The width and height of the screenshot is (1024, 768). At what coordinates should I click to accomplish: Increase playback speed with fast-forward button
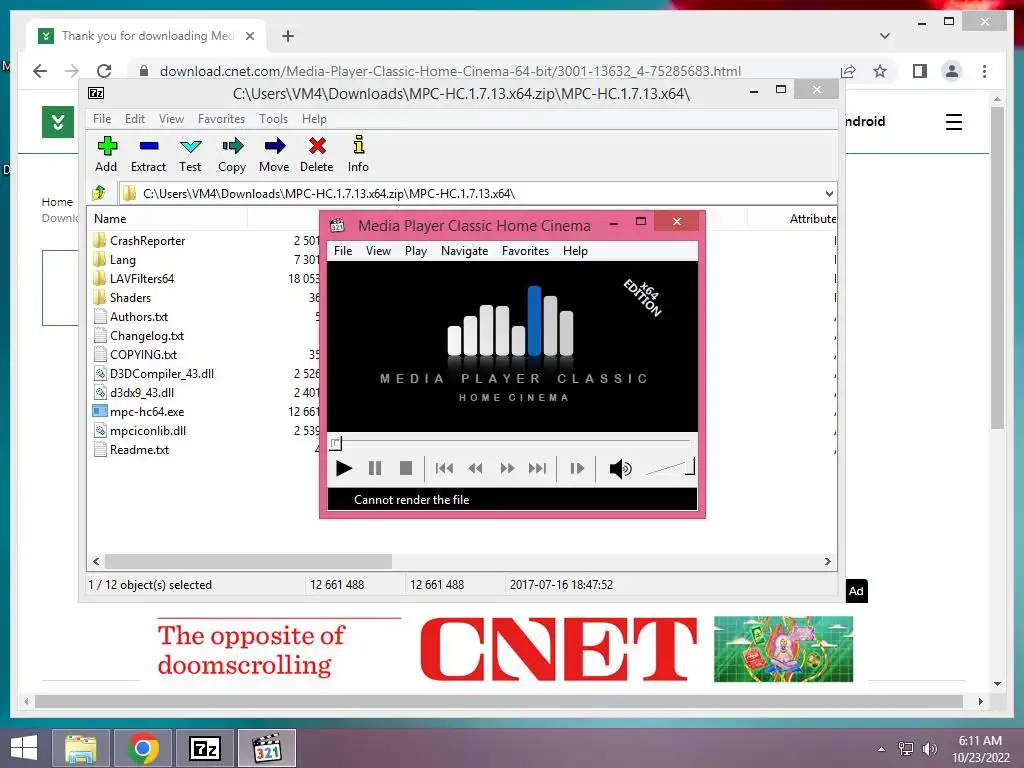[x=507, y=468]
